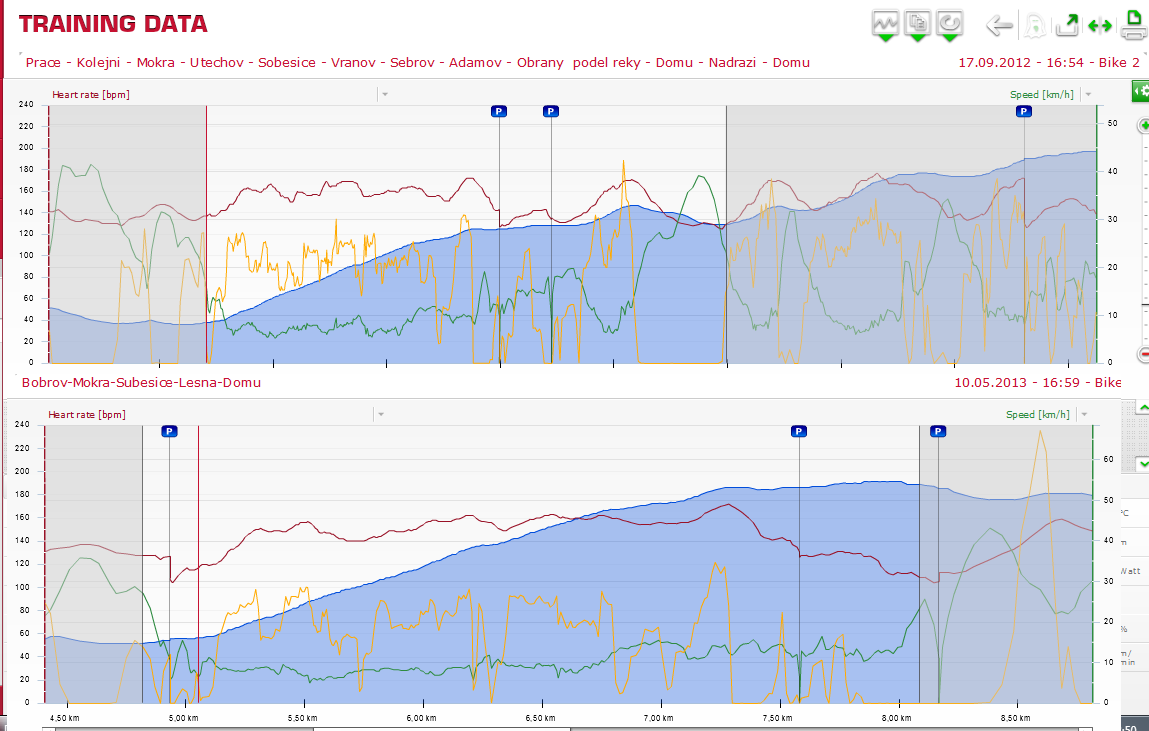This screenshot has width=1149, height=731.
Task: Print the training data via printer icon
Action: point(1134,25)
